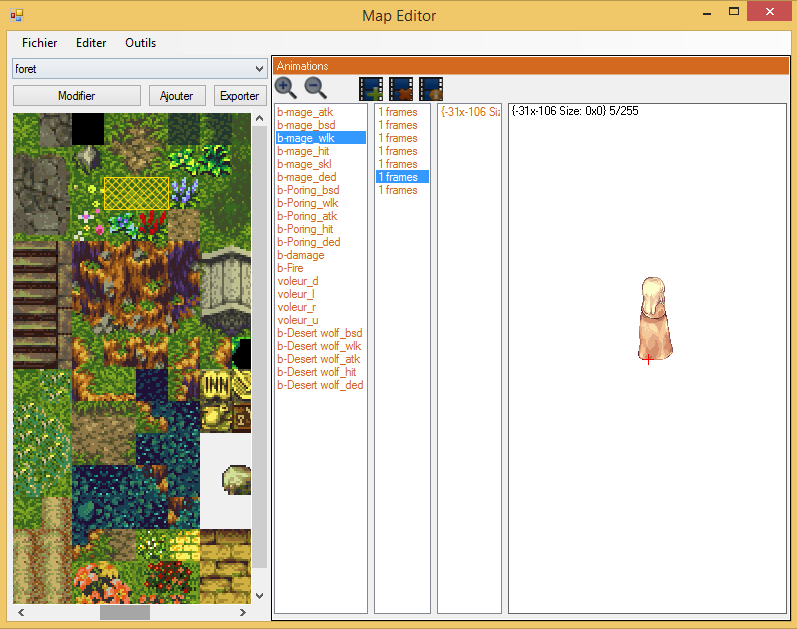Open the Outils menu
The width and height of the screenshot is (797, 629).
tap(140, 43)
